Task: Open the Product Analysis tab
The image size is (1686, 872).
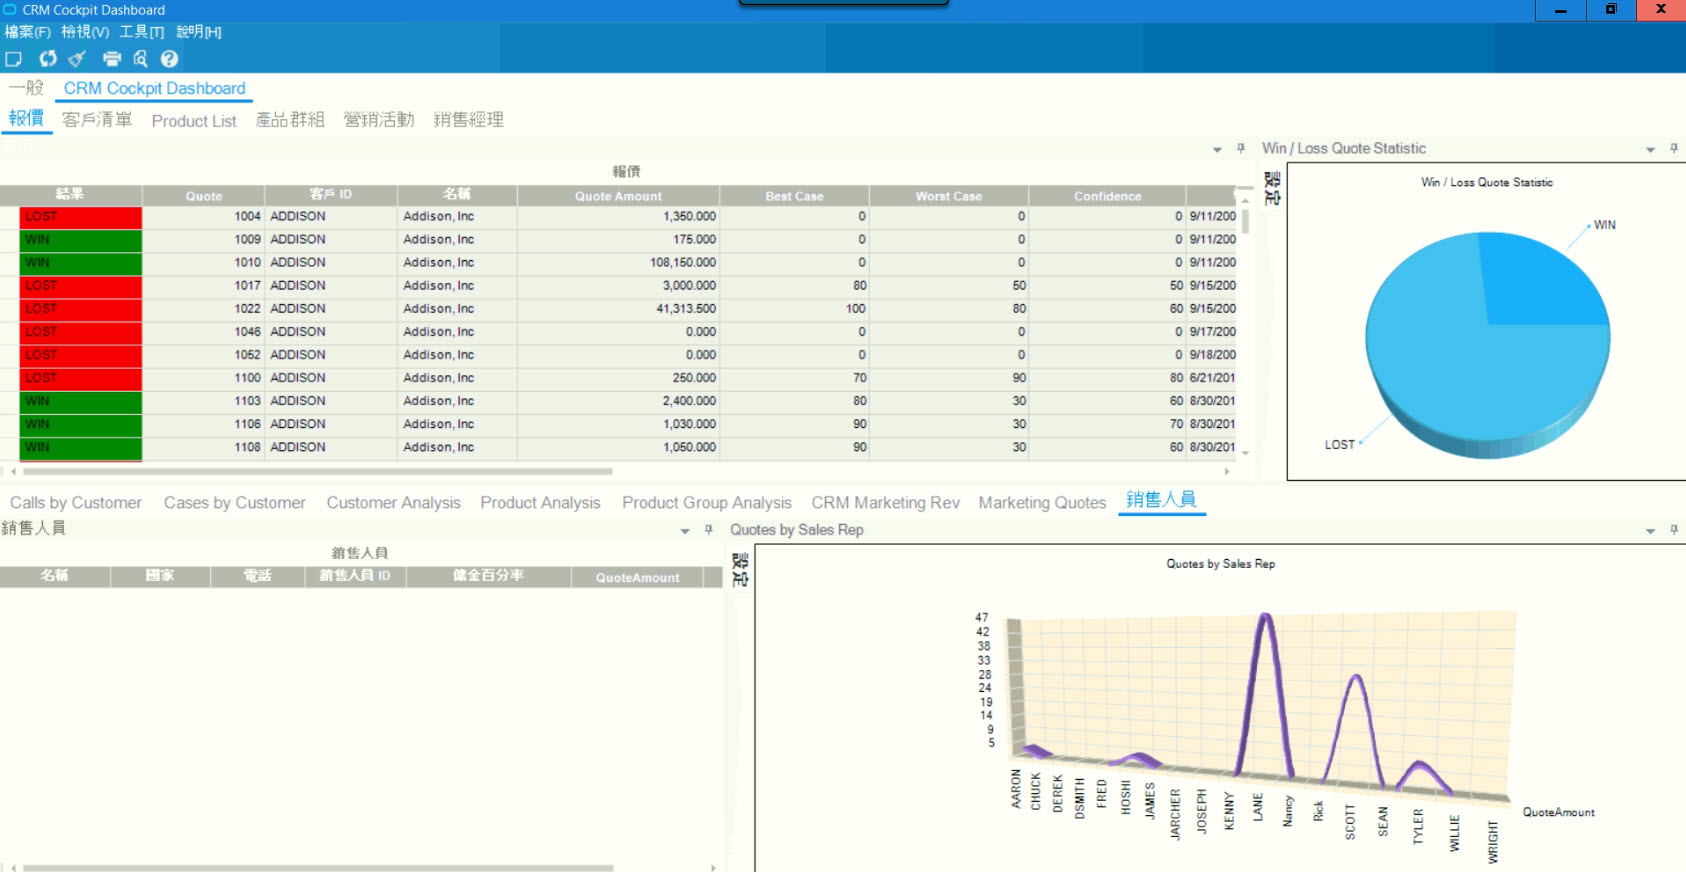Action: (540, 503)
